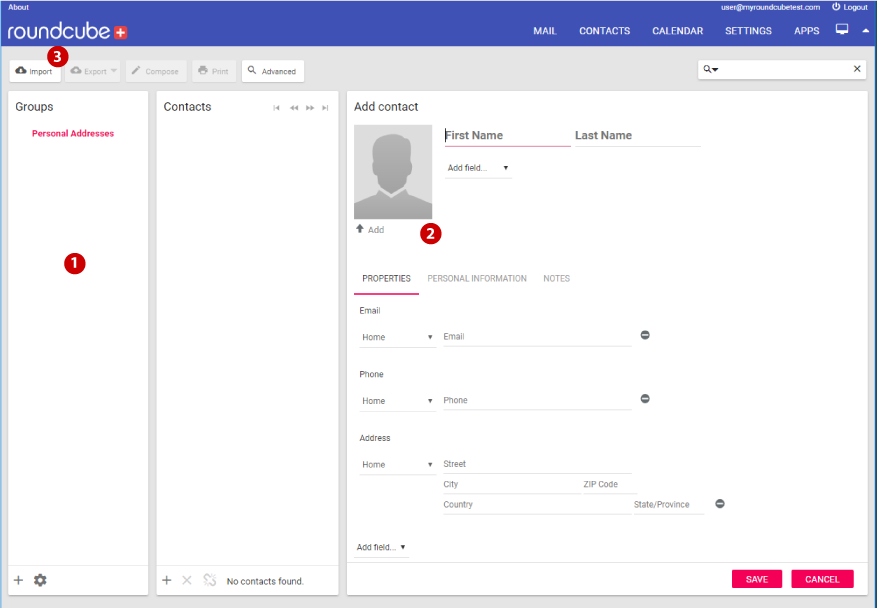Click the Import toolbar button

click(x=35, y=71)
